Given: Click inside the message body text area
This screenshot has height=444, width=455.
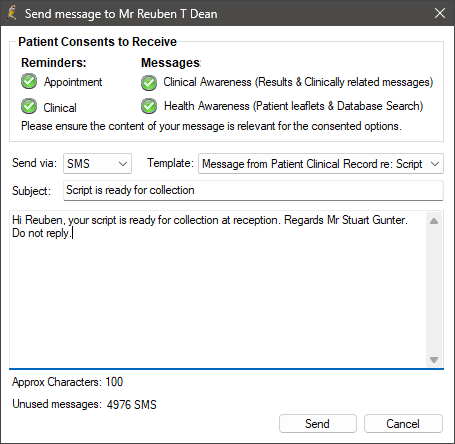Looking at the screenshot, I should pos(218,289).
